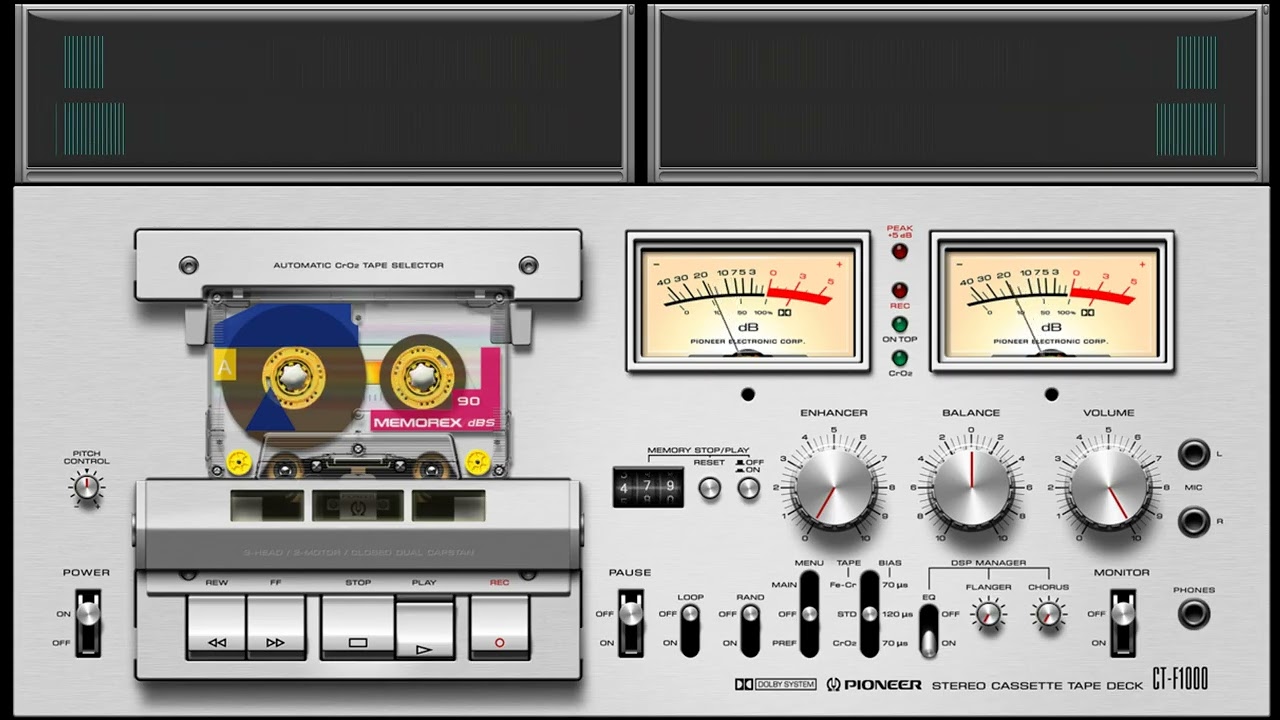Click the CT-F1000 model label
The height and width of the screenshot is (720, 1280).
(x=1180, y=680)
